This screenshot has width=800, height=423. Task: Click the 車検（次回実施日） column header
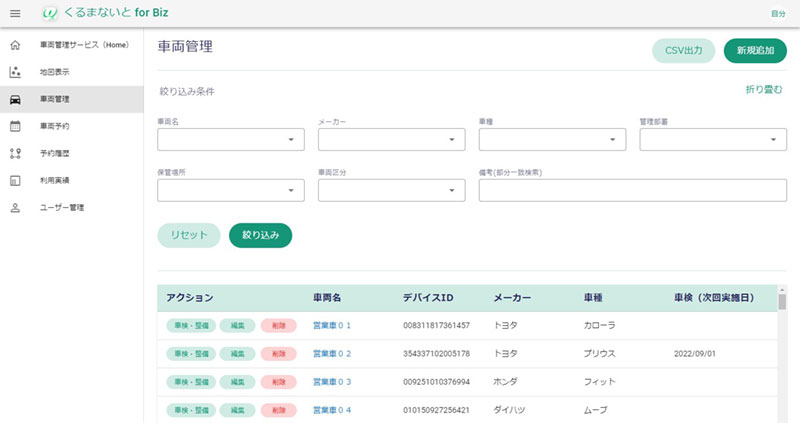(714, 297)
